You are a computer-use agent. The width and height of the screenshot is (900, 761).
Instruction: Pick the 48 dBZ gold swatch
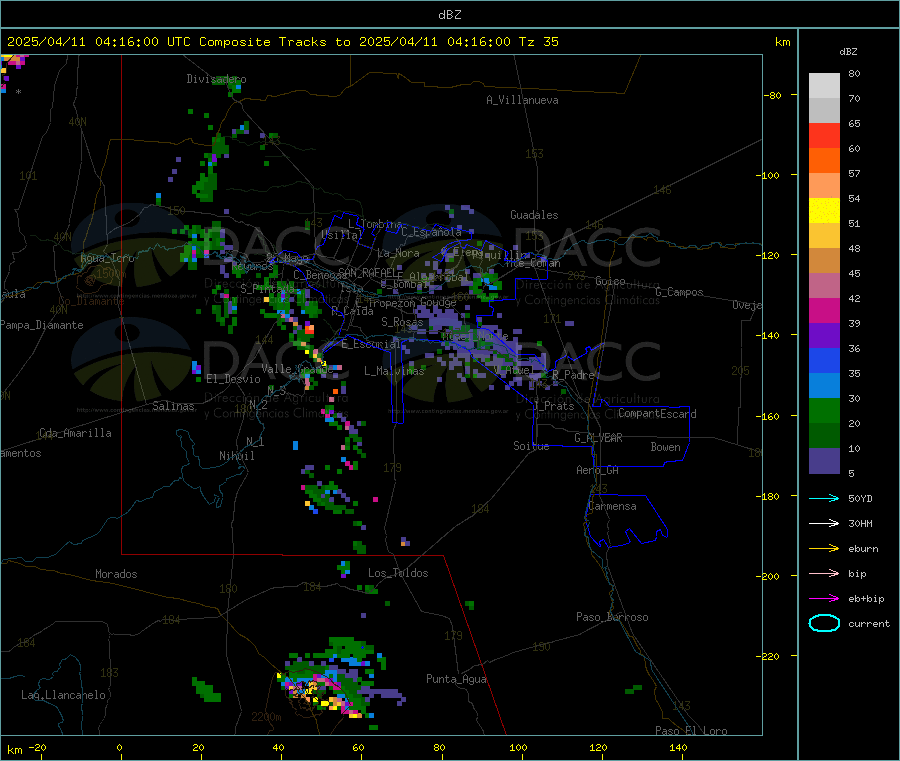pos(824,235)
